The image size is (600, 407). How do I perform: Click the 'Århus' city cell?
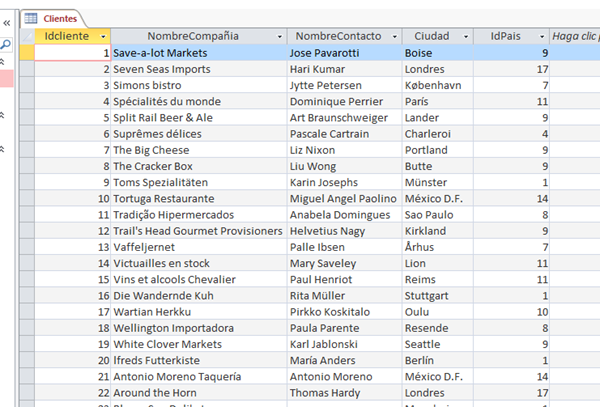(438, 247)
